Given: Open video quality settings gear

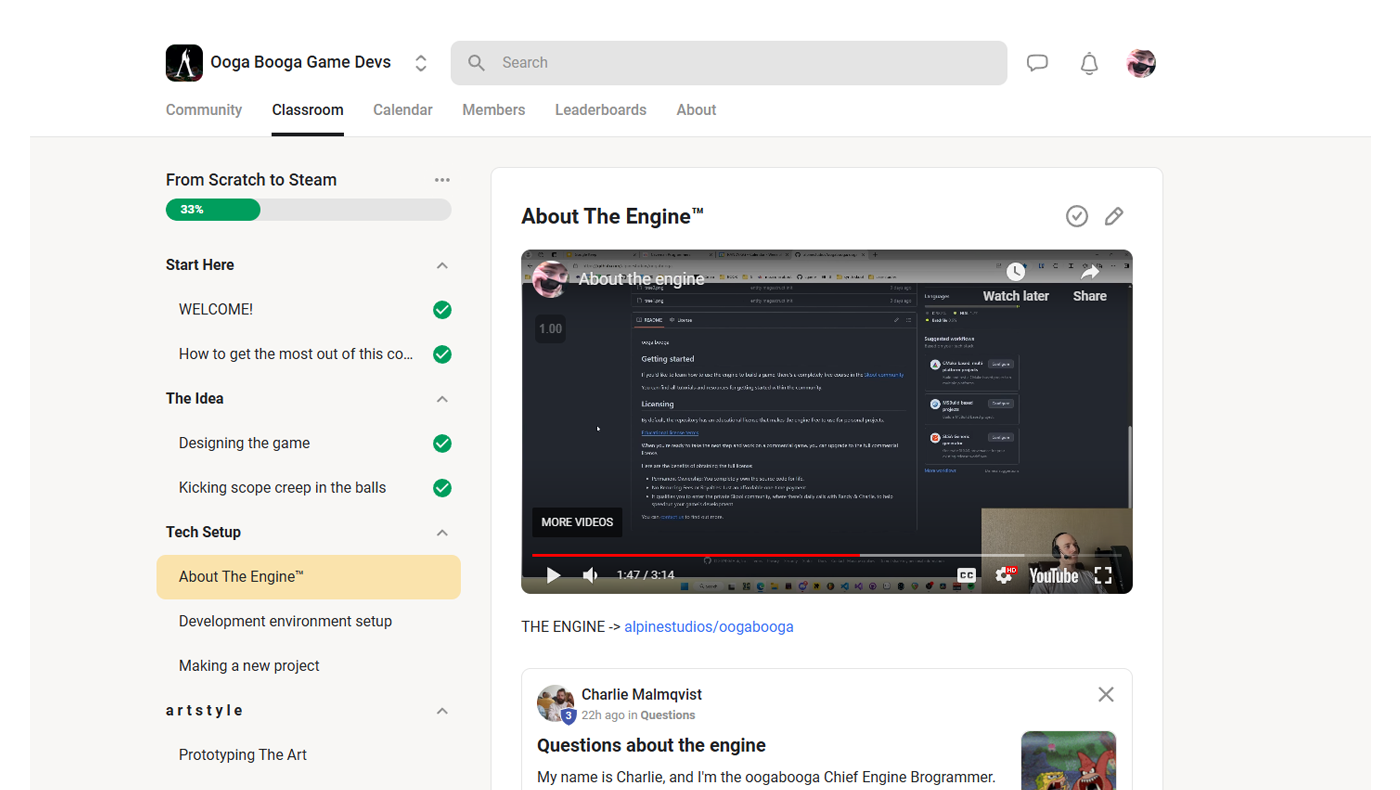Looking at the screenshot, I should point(1003,575).
